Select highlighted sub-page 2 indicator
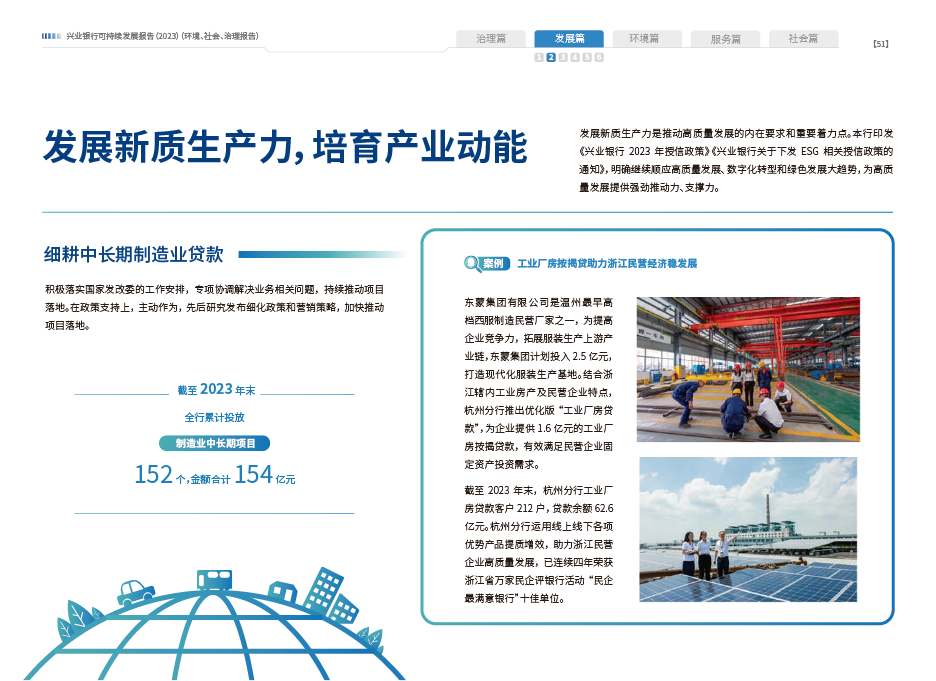Screen dimensions: 936x681 (551, 58)
